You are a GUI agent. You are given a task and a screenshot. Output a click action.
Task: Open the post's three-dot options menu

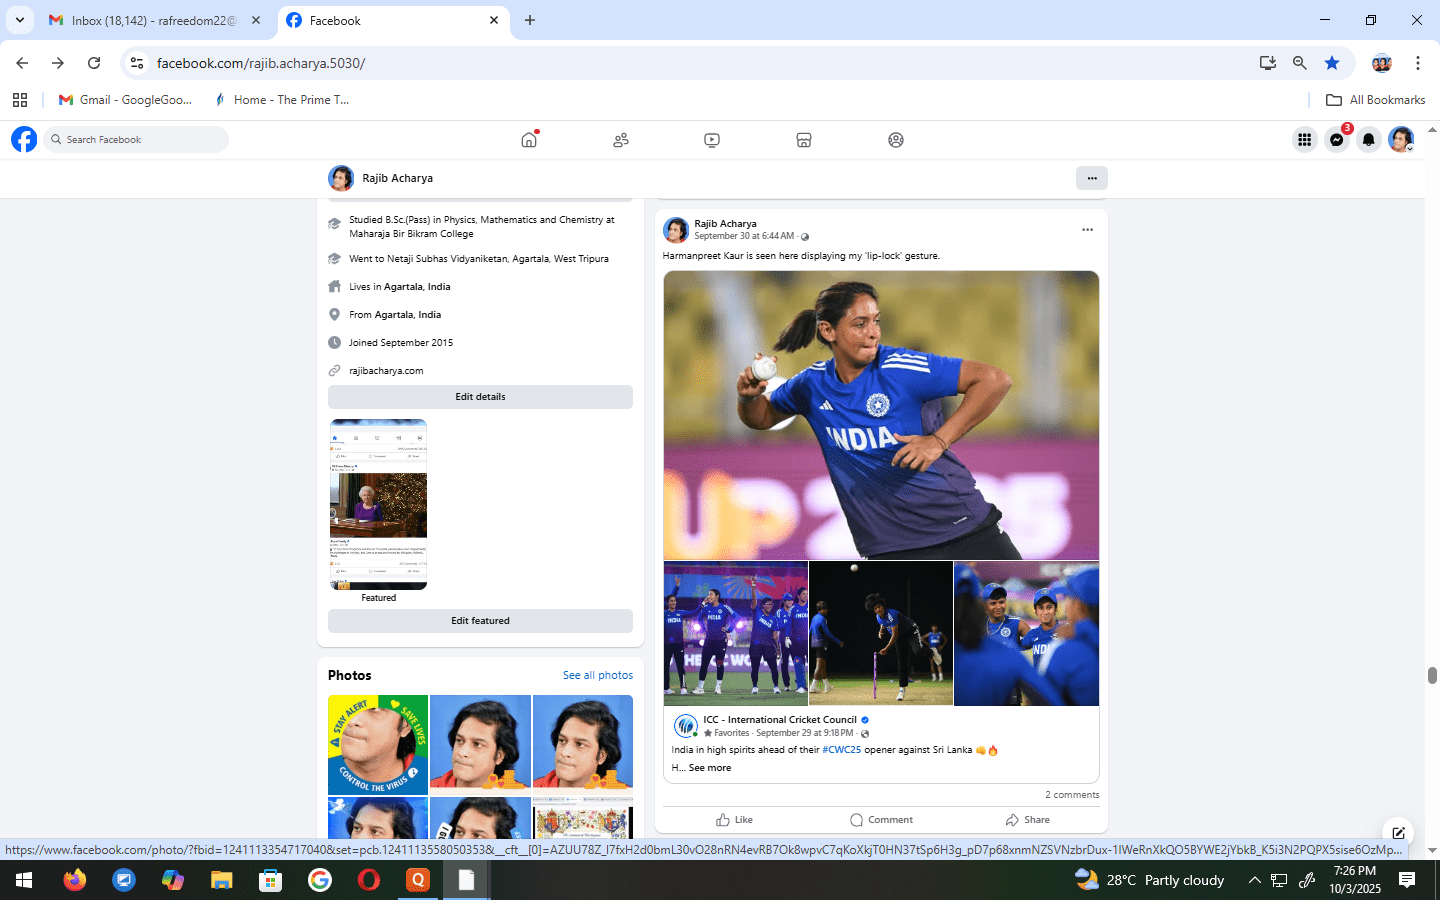coord(1087,230)
